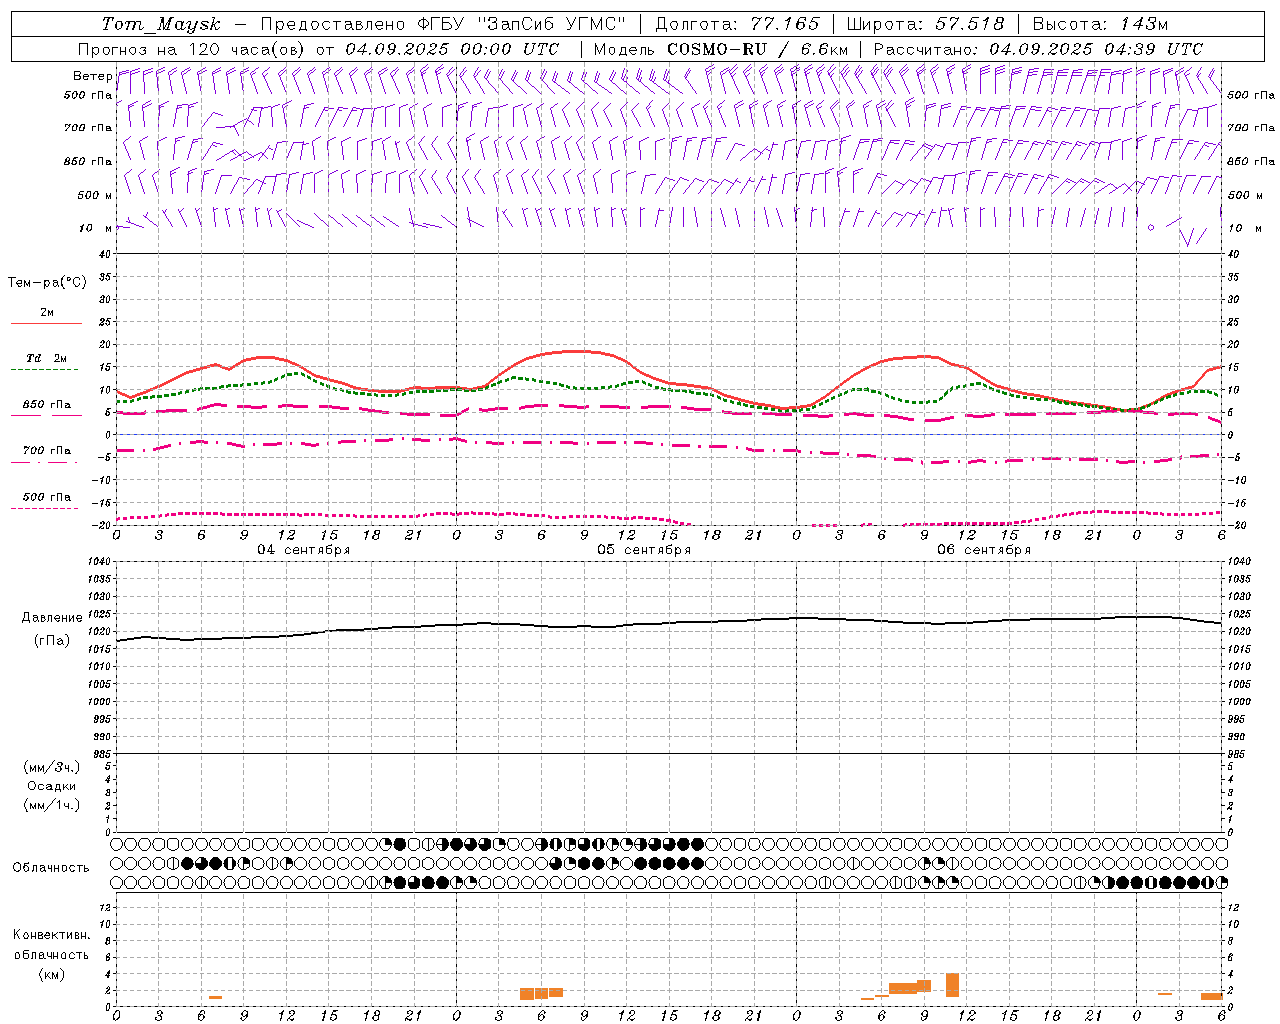
Task: Click the 05 сентября date label
Action: 643,550
